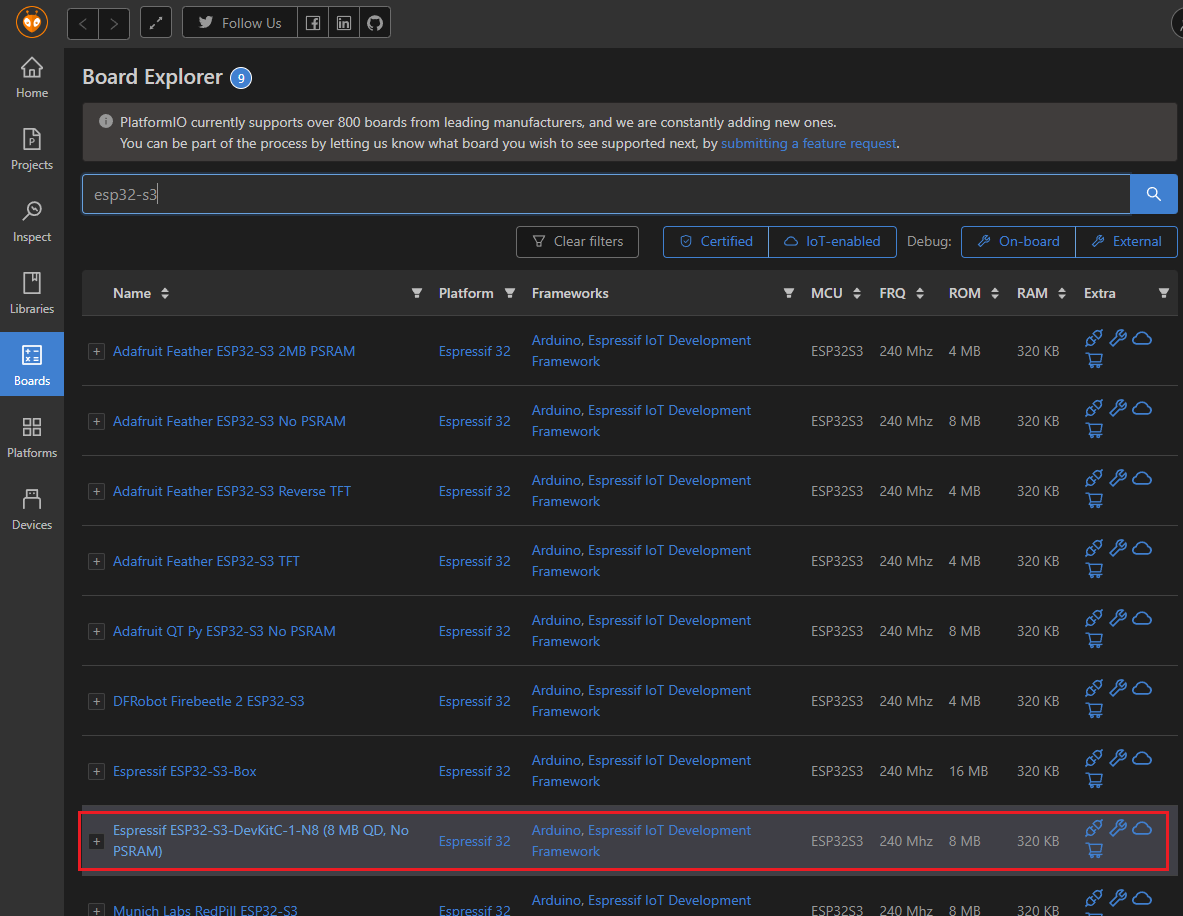The height and width of the screenshot is (916, 1183).
Task: Open the Platform column filter funnel
Action: click(x=510, y=293)
